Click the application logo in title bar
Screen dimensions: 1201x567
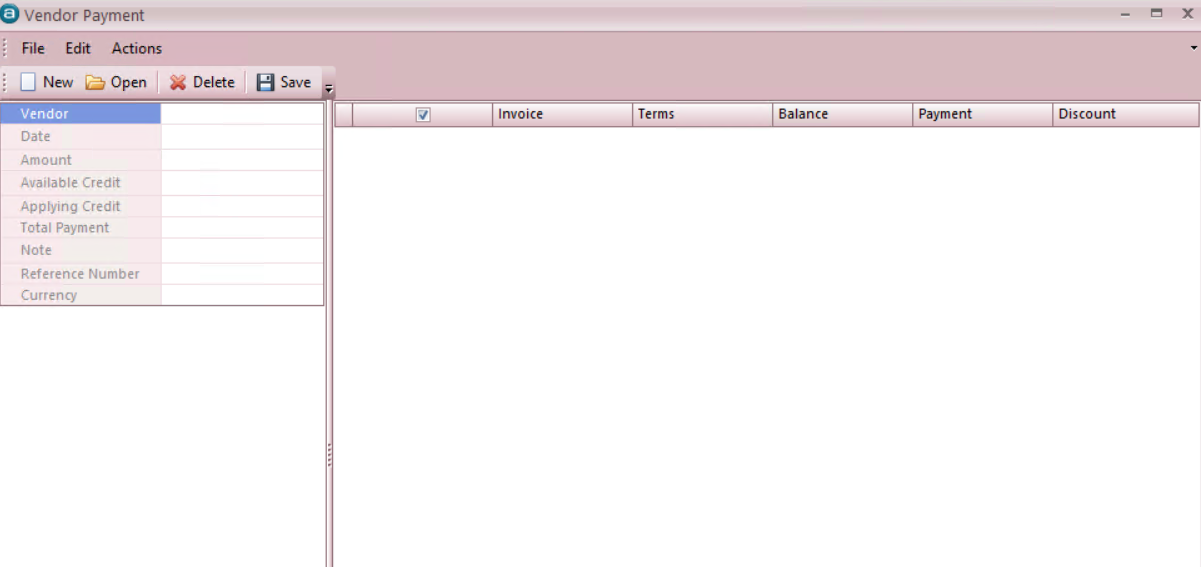[x=11, y=15]
